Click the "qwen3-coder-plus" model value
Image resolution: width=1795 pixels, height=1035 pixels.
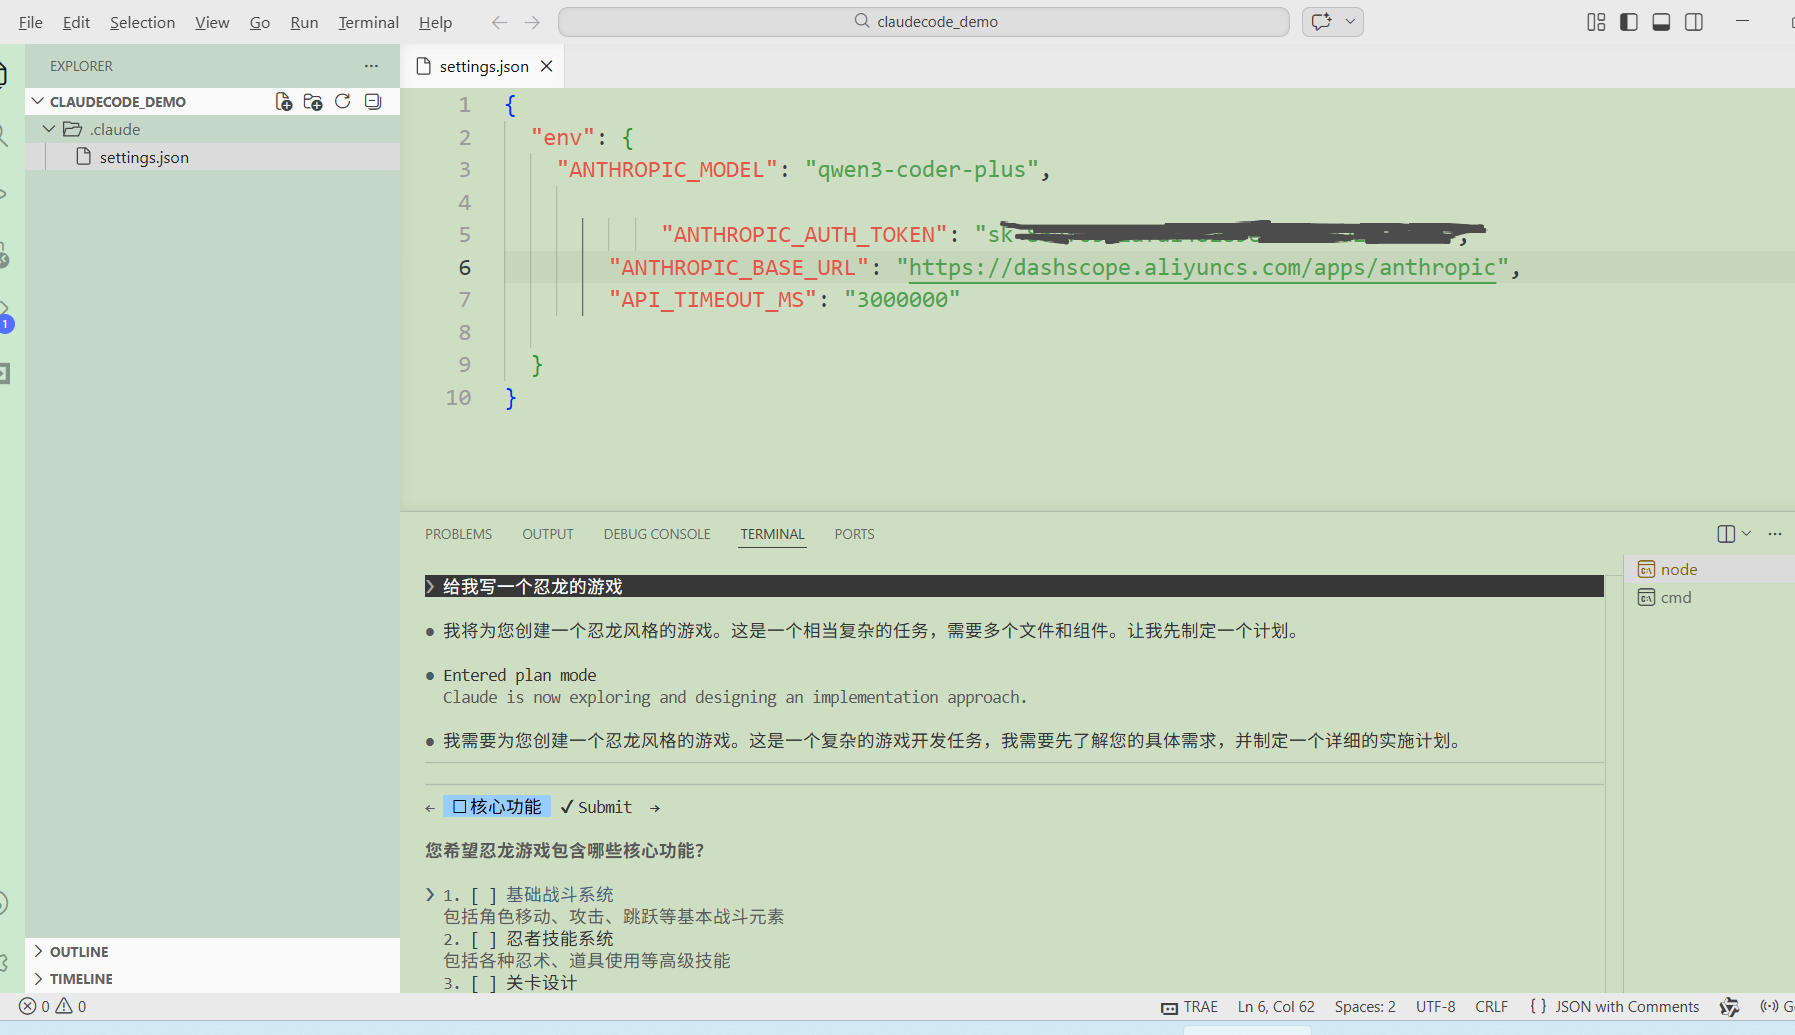922,170
